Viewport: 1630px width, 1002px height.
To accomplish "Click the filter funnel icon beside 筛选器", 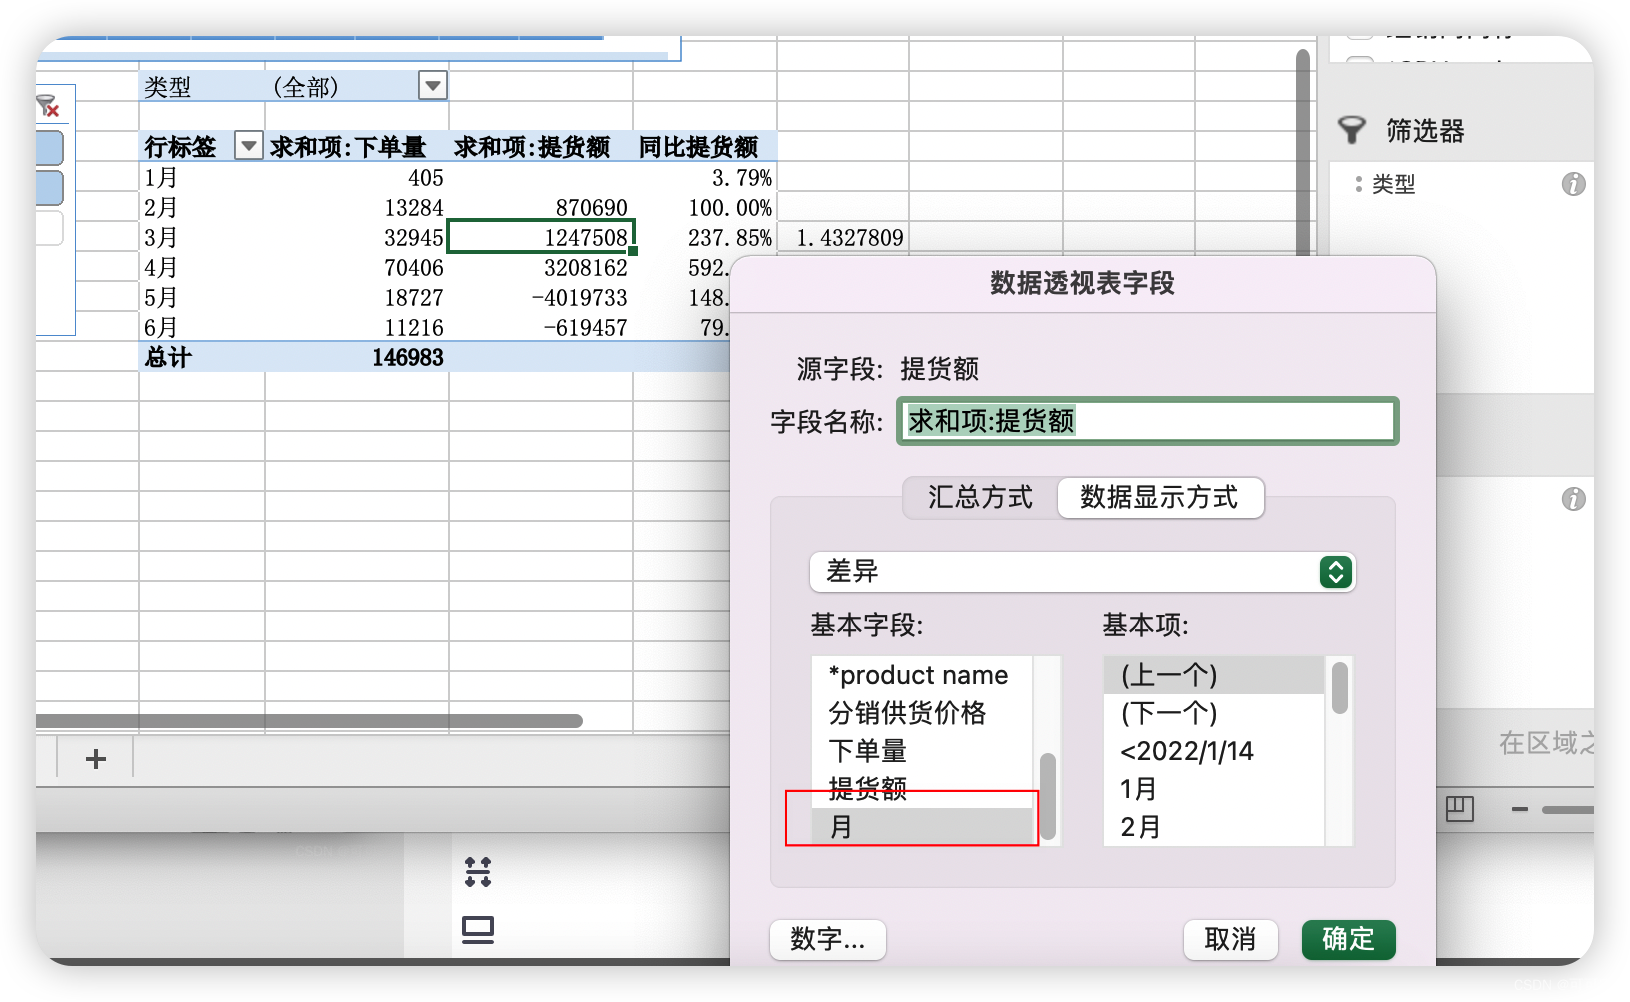I will click(x=1352, y=130).
